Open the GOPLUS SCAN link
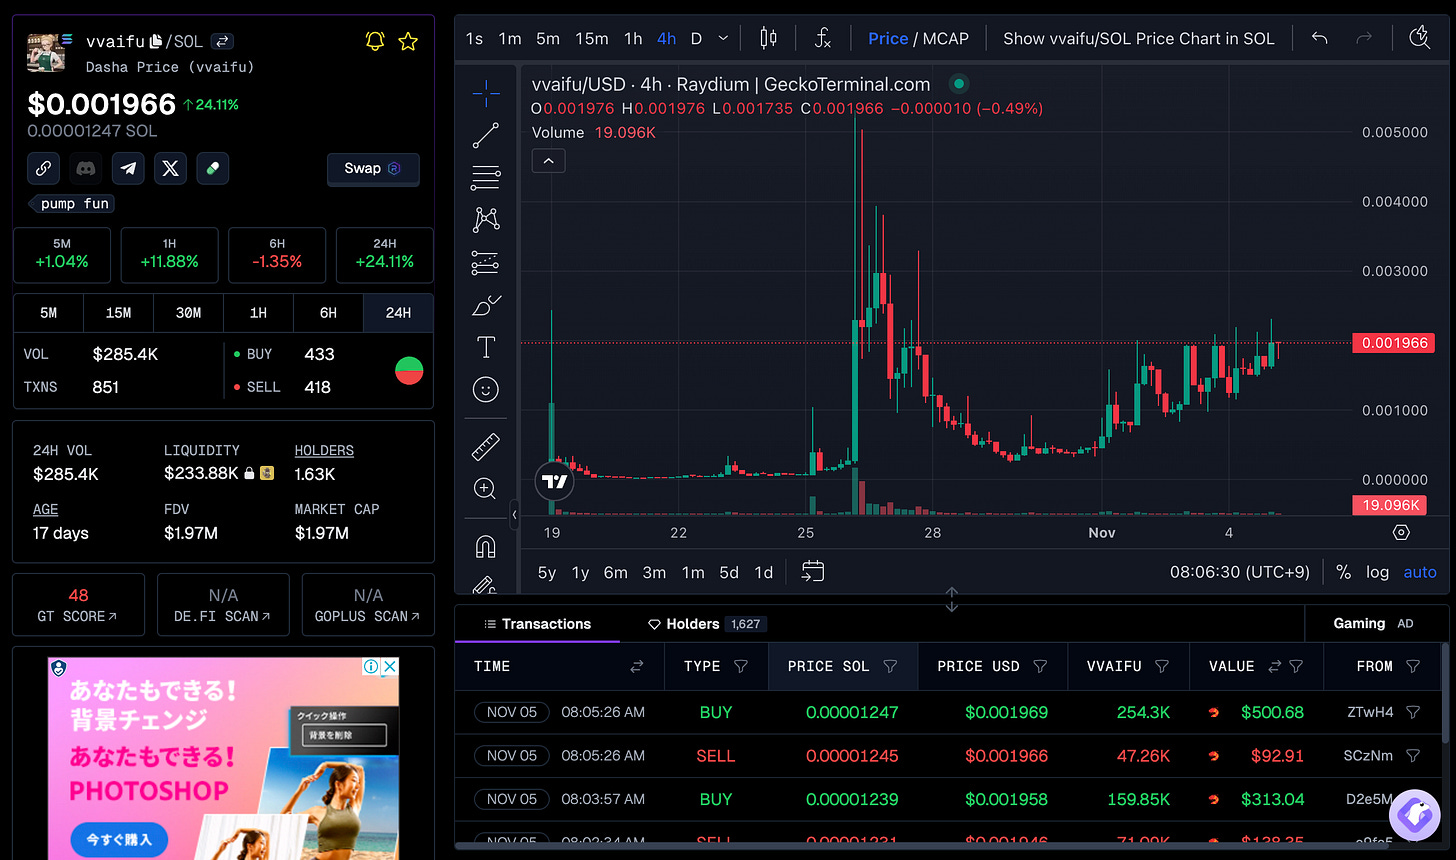Screen dimensions: 1456x860 pyautogui.click(x=368, y=605)
